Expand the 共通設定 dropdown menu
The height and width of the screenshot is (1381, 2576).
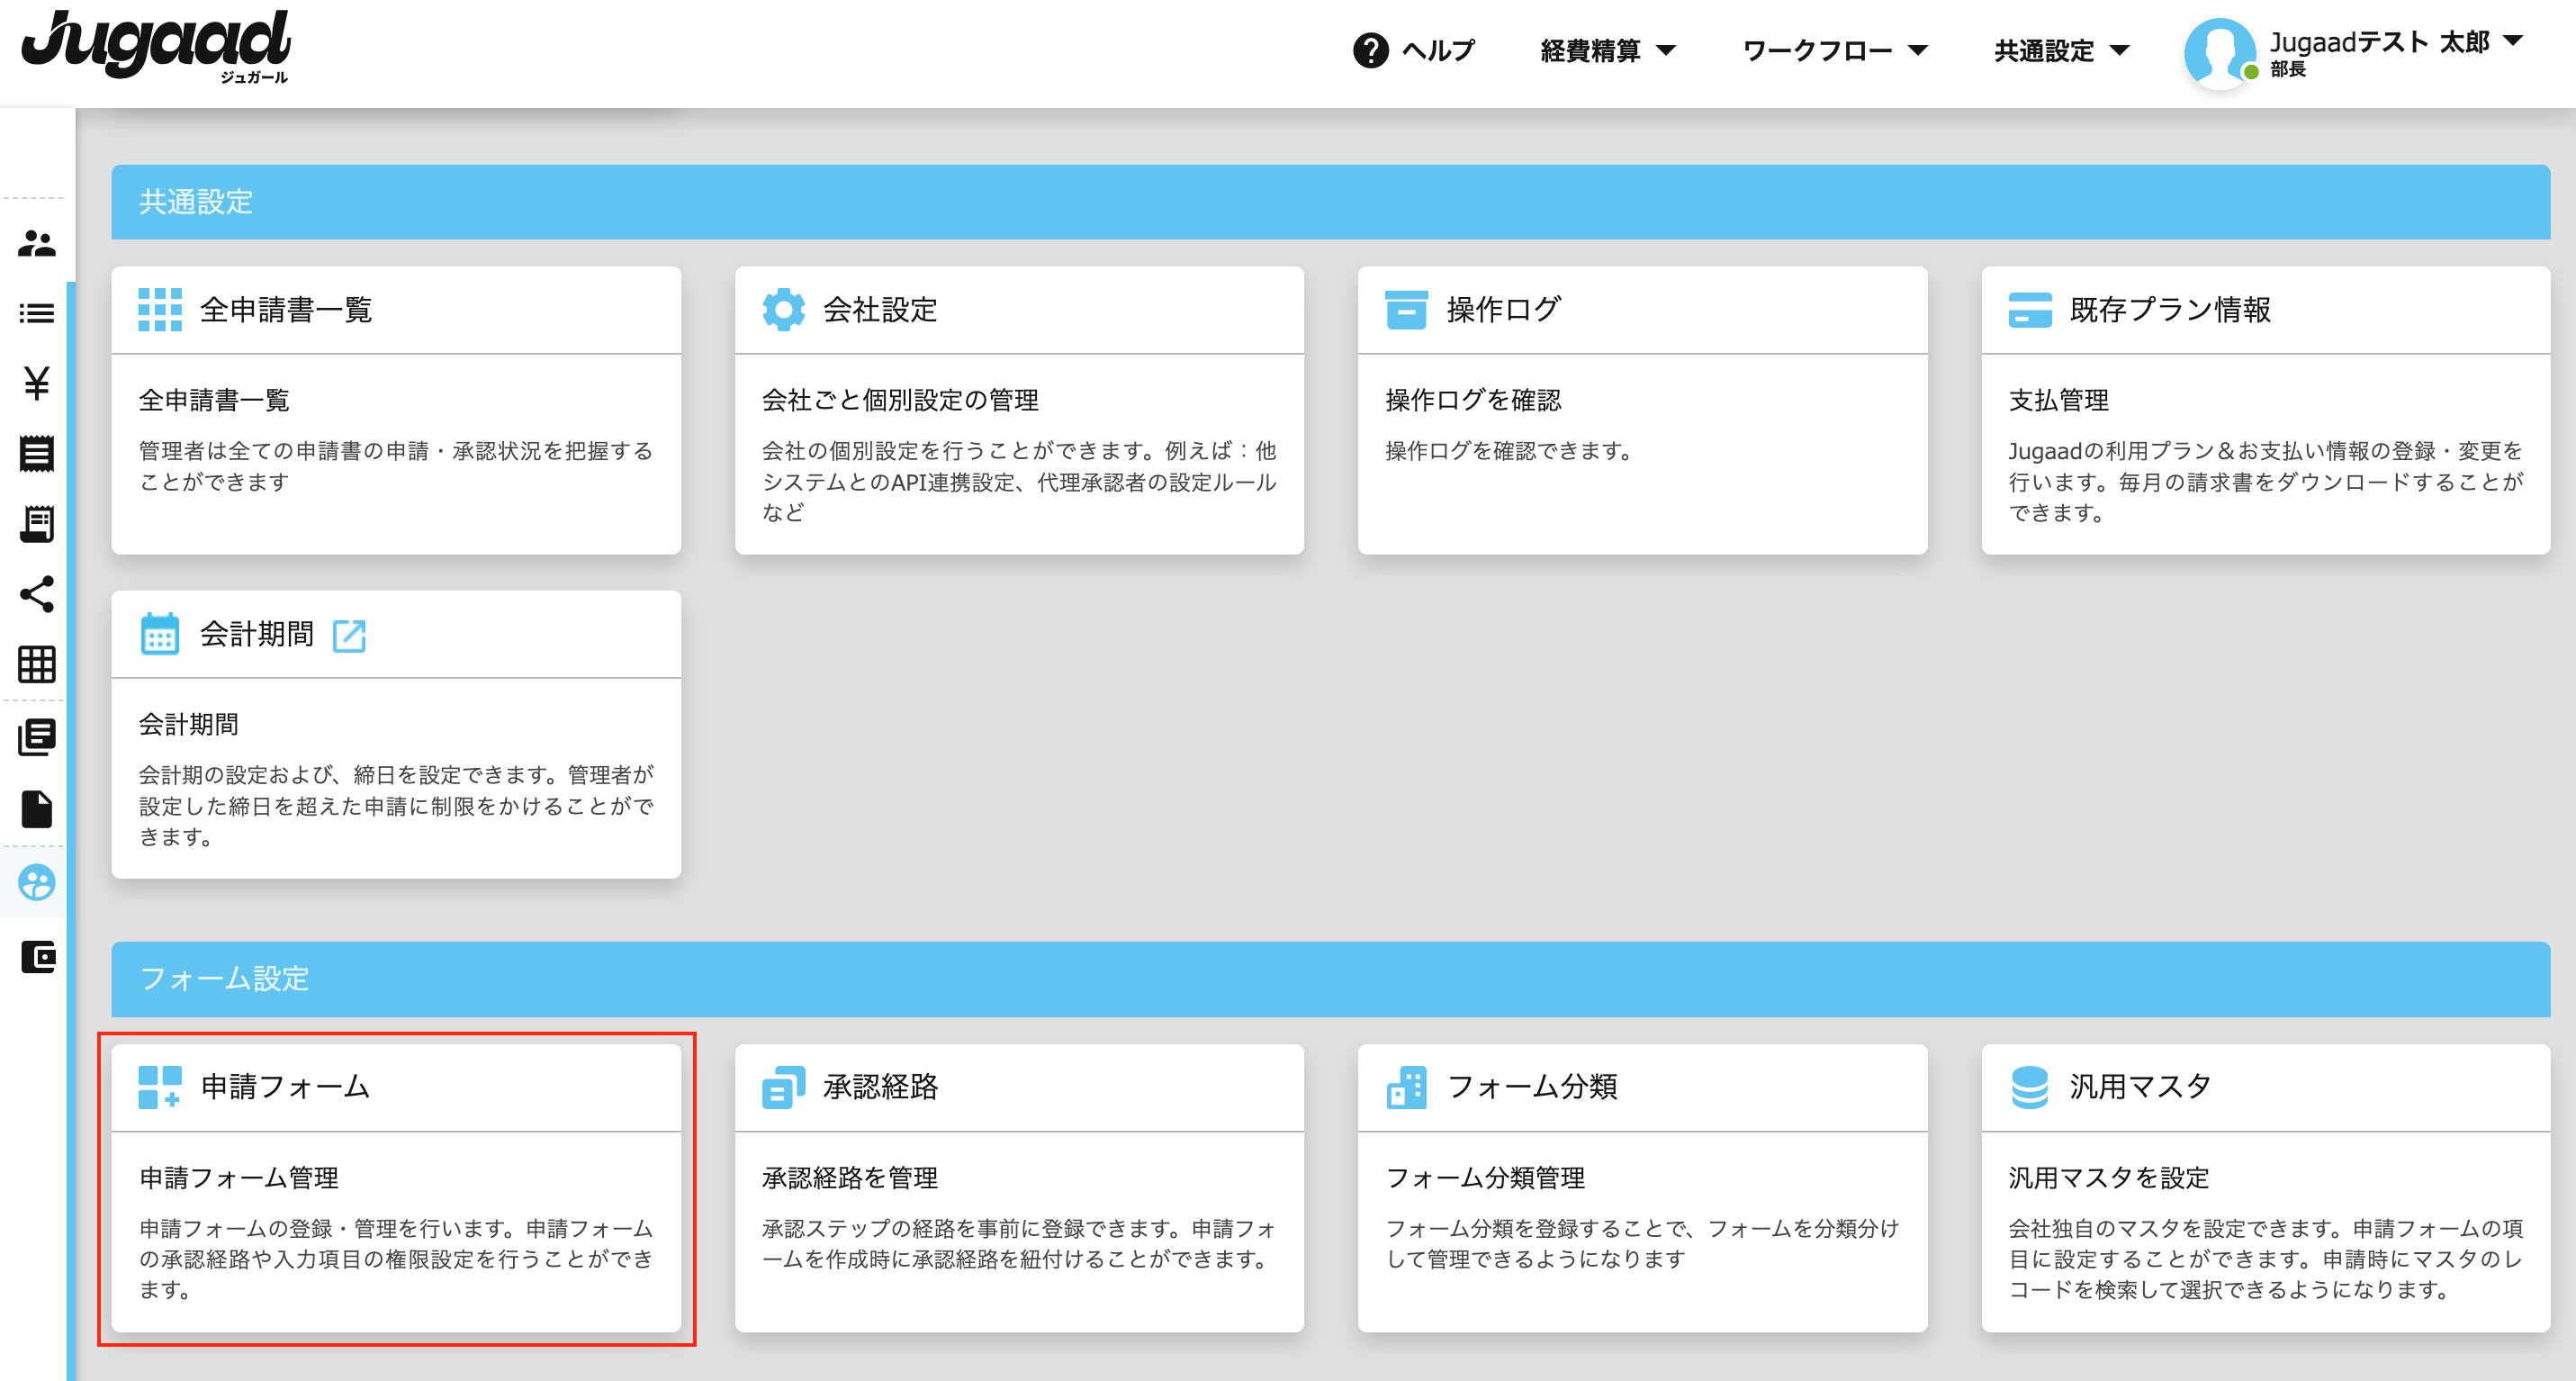pos(2061,50)
